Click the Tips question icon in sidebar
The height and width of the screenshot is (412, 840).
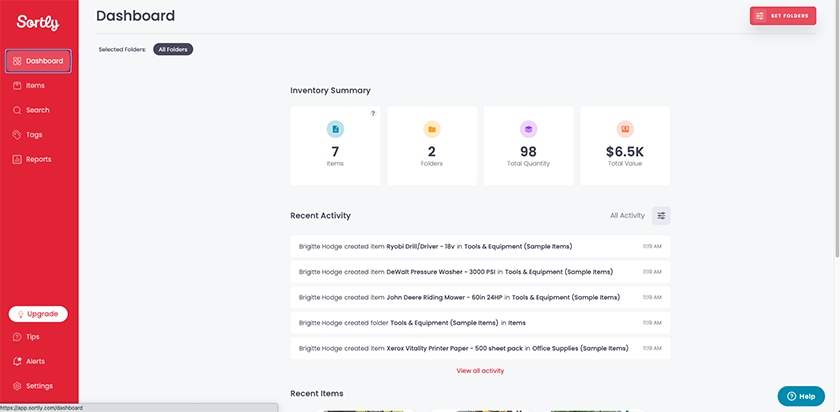17,336
